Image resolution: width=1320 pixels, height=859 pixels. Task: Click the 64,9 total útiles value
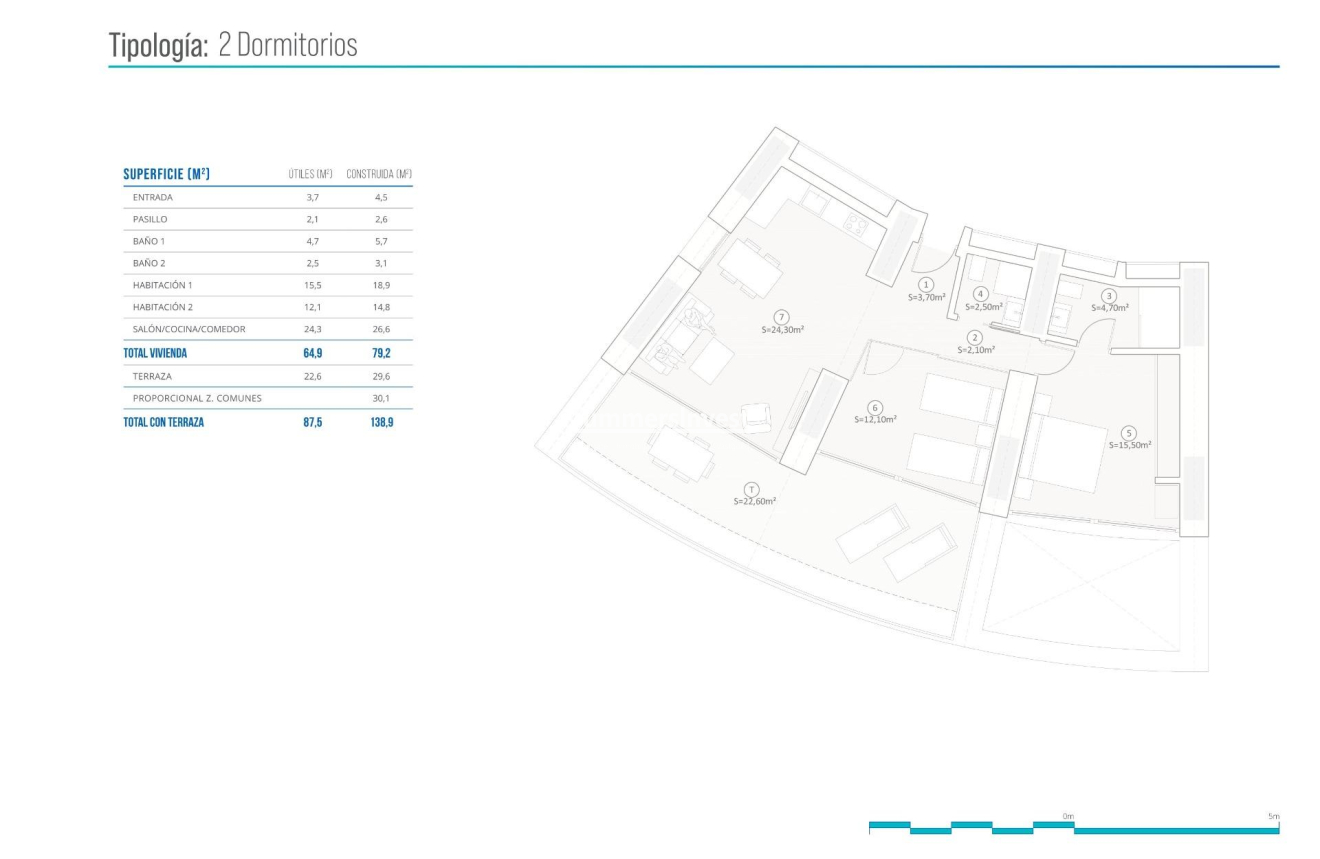click(312, 353)
